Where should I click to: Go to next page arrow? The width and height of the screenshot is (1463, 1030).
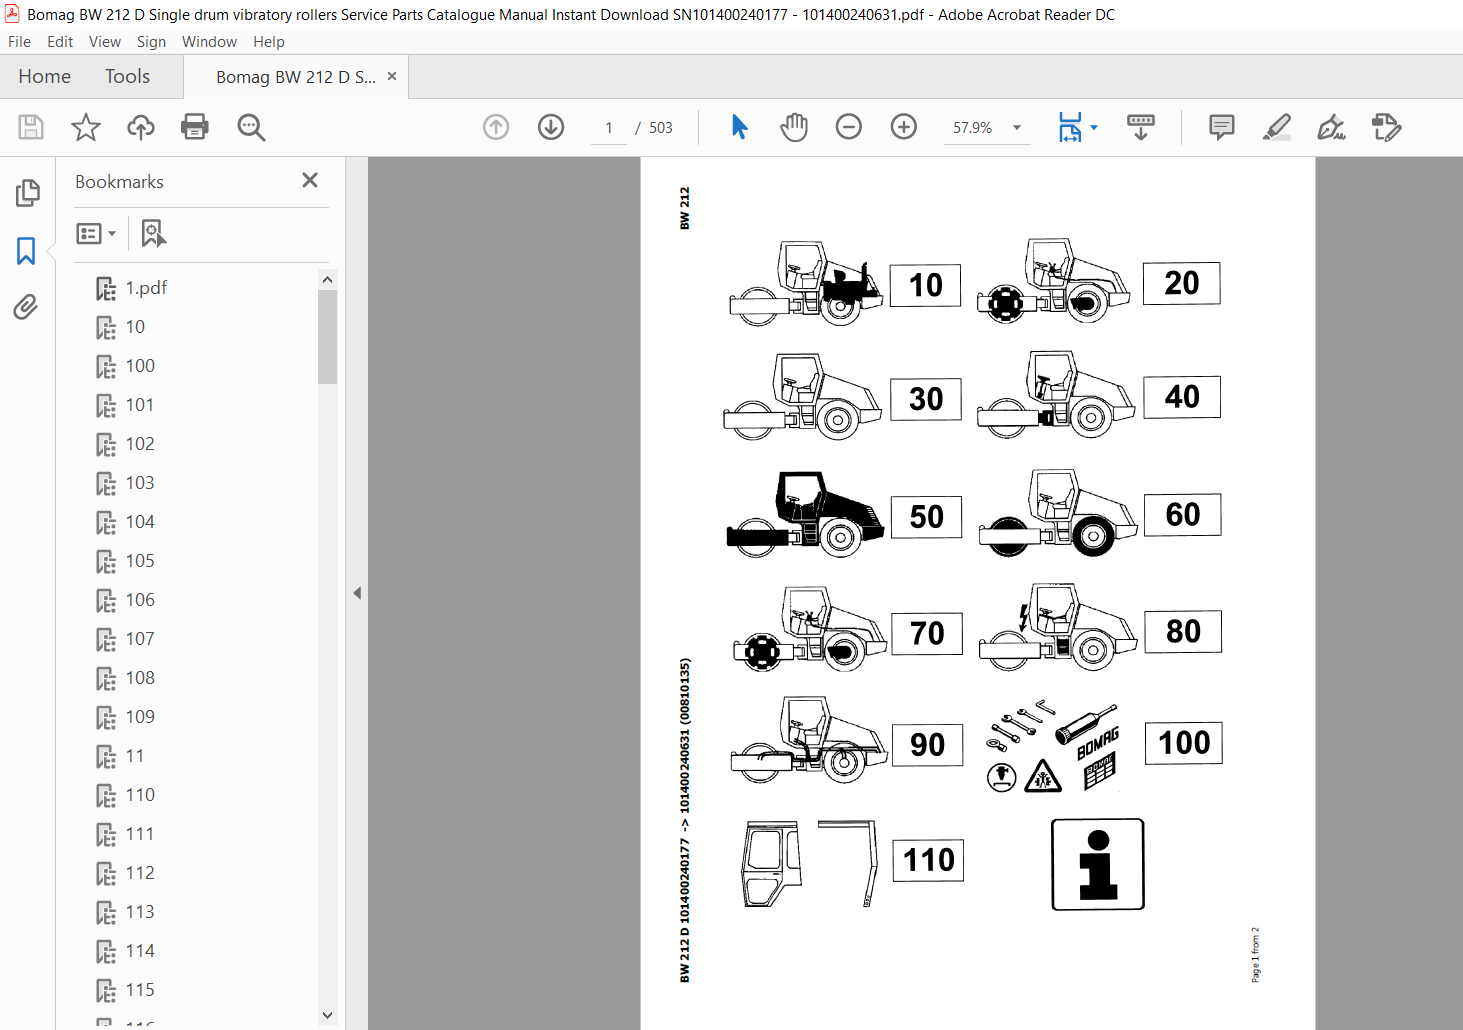pyautogui.click(x=551, y=127)
